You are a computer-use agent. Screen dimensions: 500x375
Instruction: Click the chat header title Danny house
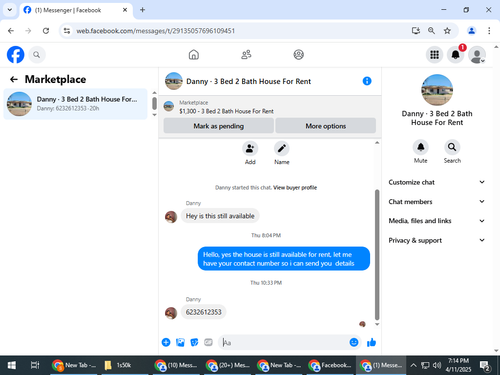tap(248, 81)
